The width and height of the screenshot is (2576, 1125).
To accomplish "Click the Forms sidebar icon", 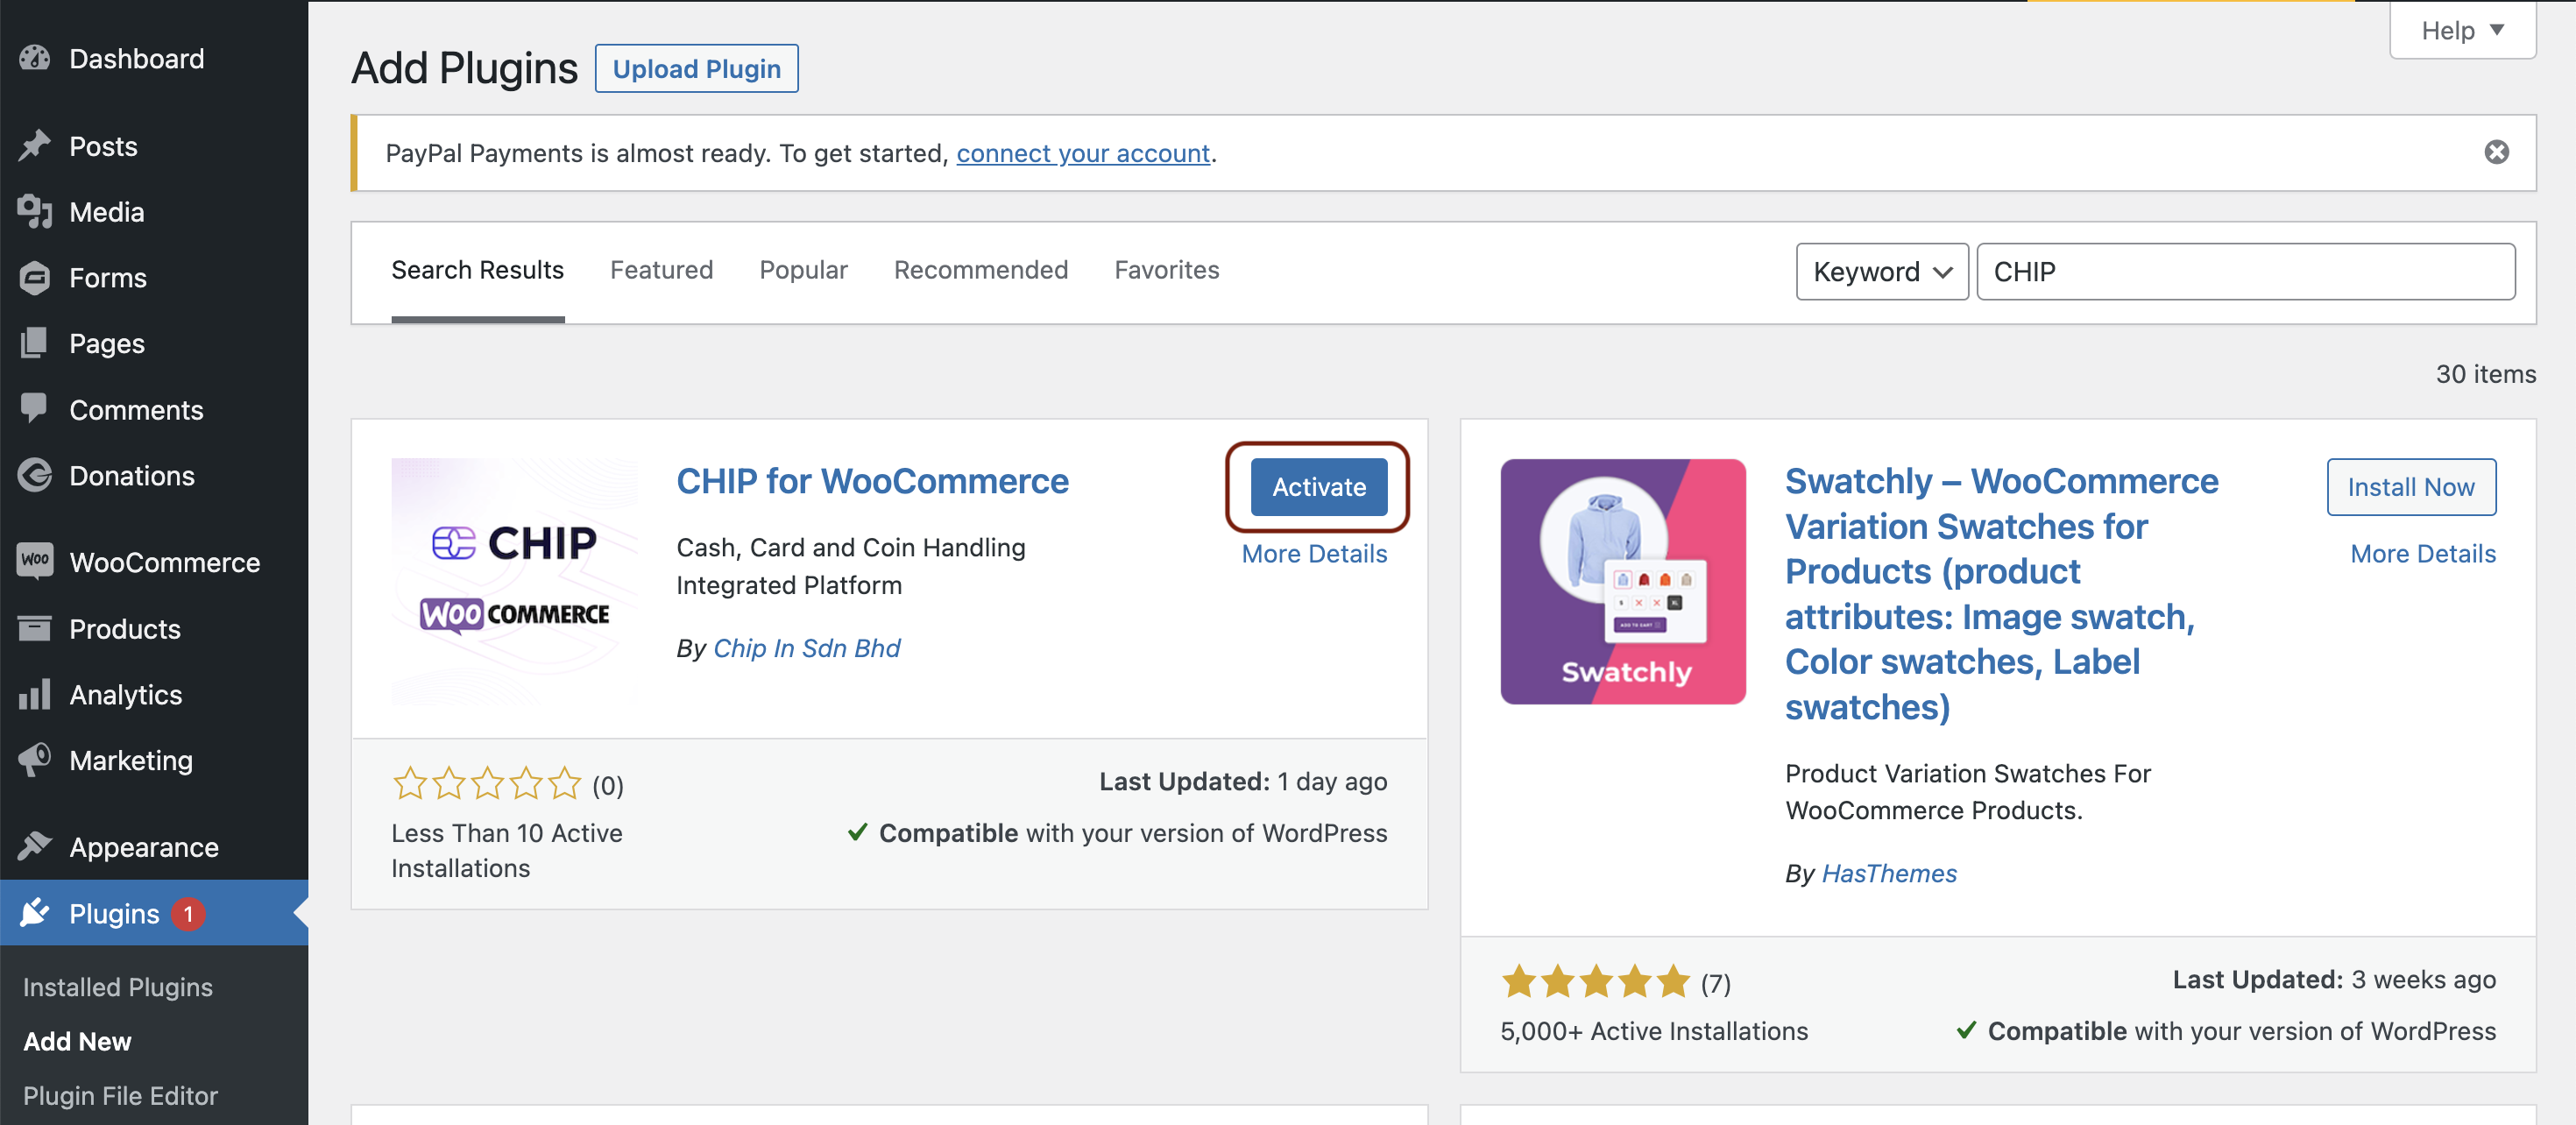I will pyautogui.click(x=35, y=278).
